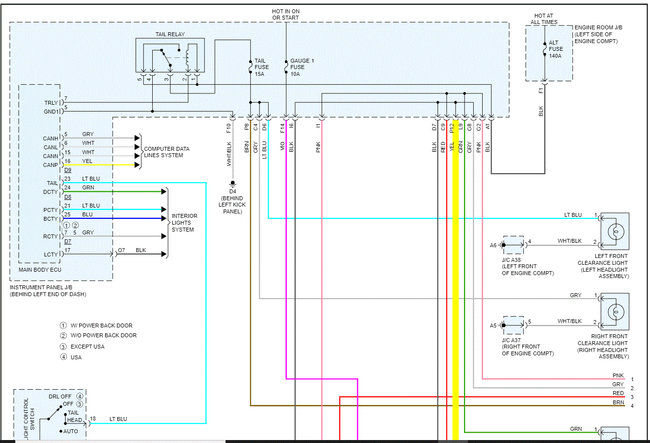The width and height of the screenshot is (650, 443).
Task: Select the ENGINE ROOM J/B label
Action: (x=598, y=34)
